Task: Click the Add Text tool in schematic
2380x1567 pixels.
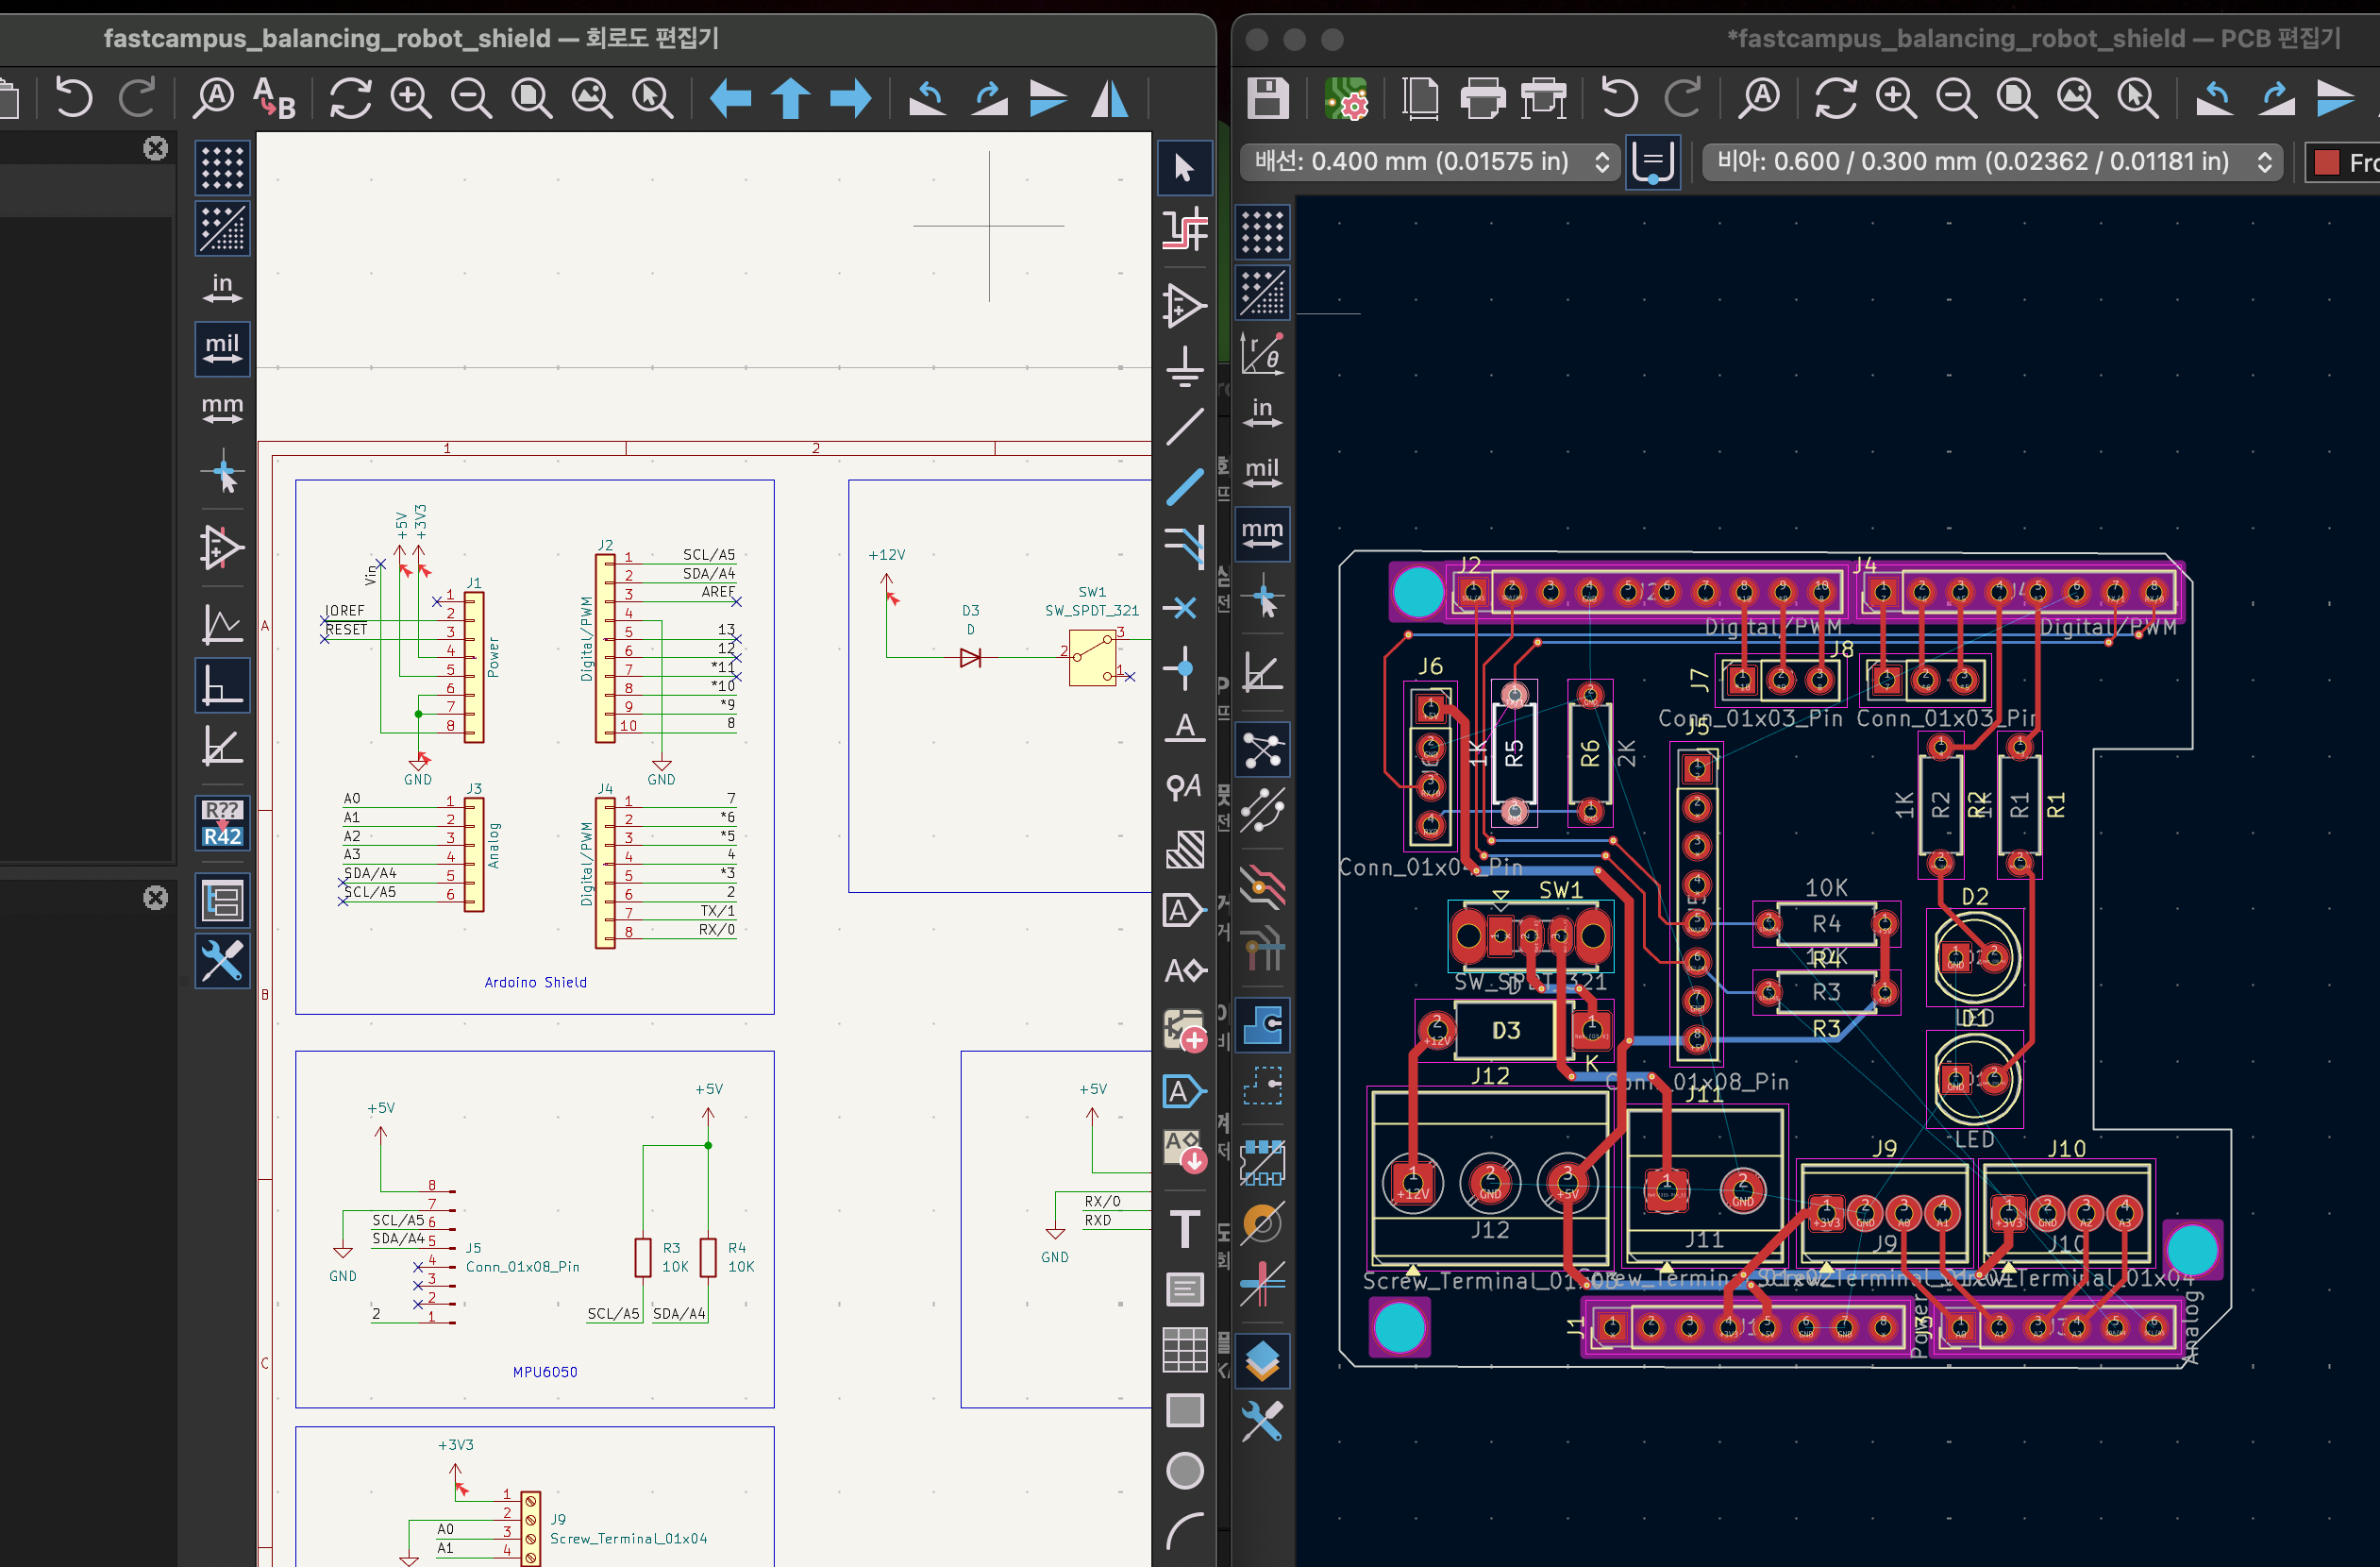Action: [1185, 1228]
